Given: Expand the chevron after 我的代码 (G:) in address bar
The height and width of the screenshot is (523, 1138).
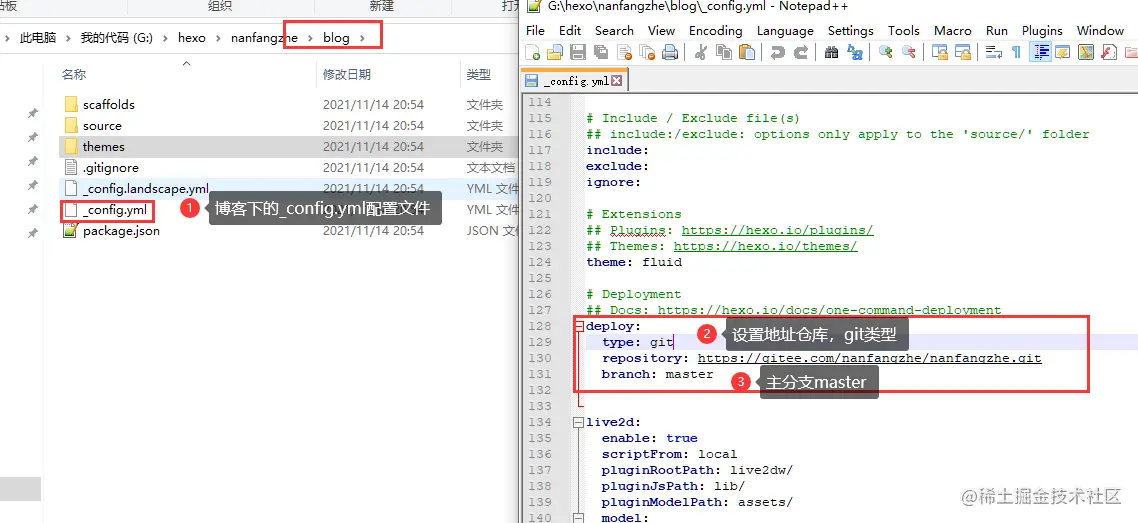Looking at the screenshot, I should coord(165,38).
